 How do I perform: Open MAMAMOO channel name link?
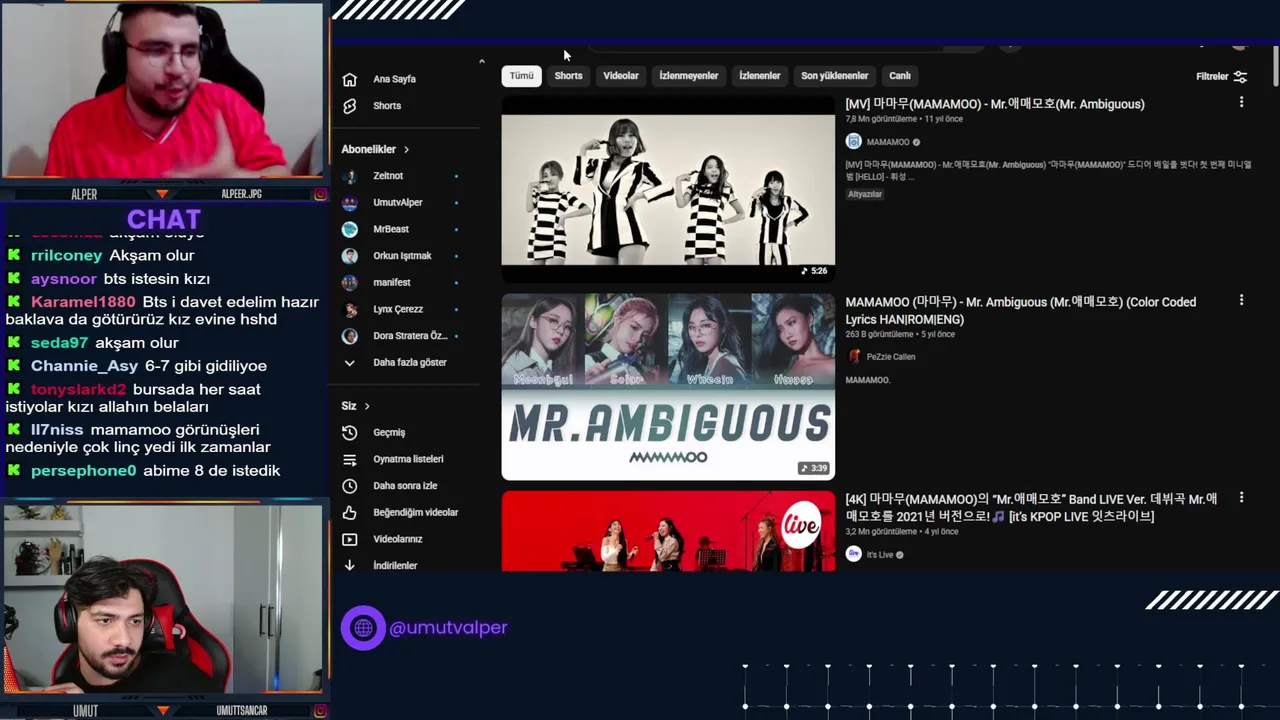[888, 142]
